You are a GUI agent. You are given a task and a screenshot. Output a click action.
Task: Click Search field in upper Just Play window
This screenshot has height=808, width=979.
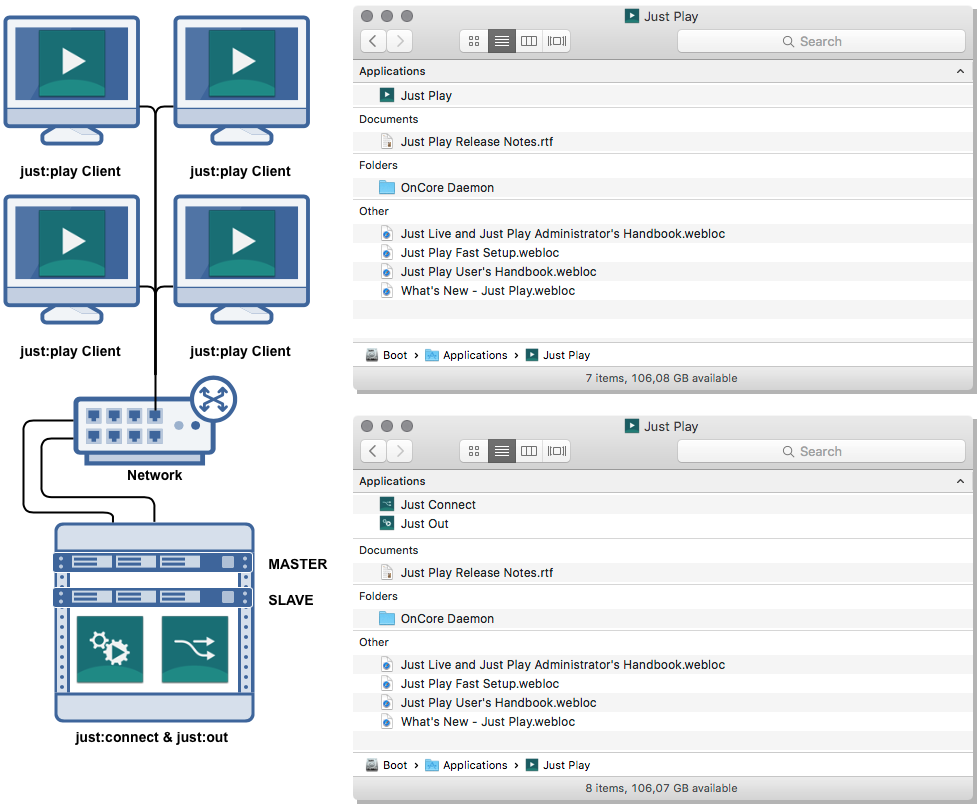821,41
